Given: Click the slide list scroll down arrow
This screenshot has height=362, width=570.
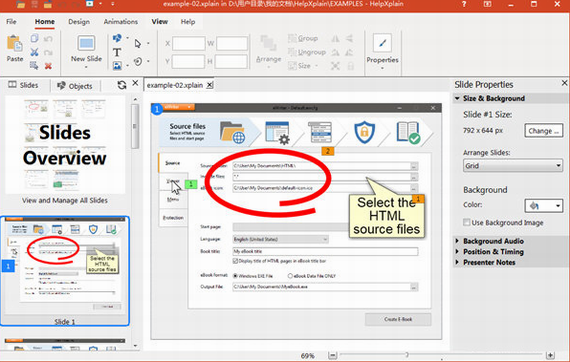Looking at the screenshot, I should [135, 346].
